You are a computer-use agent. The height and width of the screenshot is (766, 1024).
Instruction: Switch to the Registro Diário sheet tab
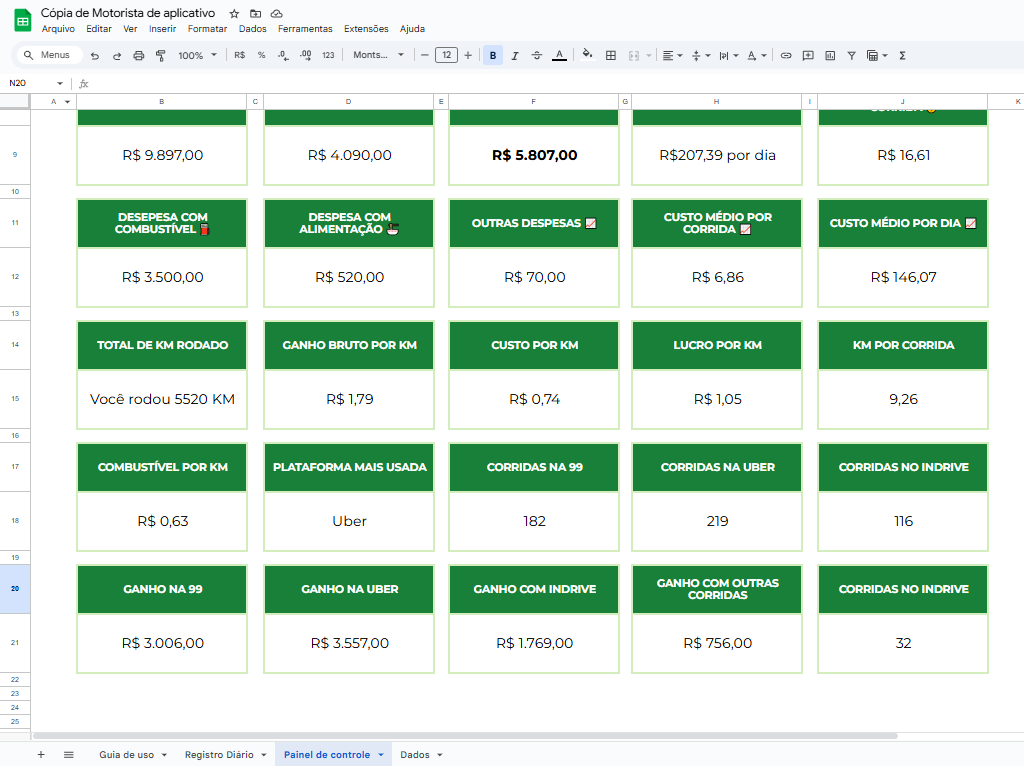tap(226, 755)
